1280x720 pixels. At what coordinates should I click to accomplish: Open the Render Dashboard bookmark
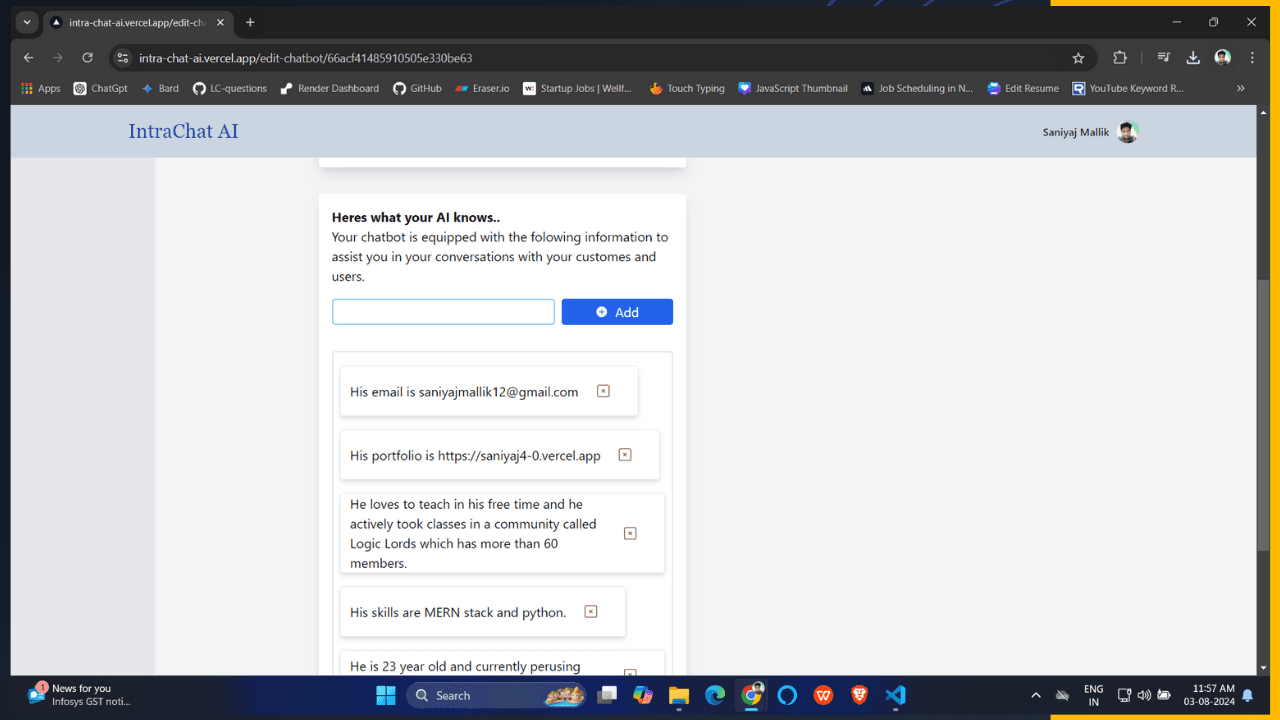pyautogui.click(x=329, y=88)
